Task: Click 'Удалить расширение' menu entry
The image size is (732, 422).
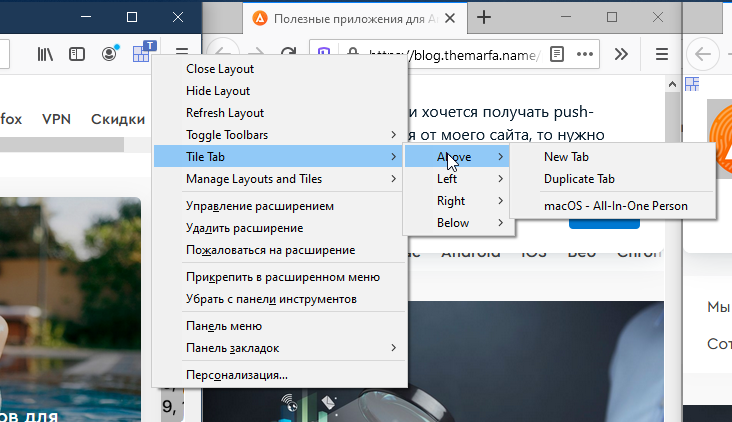Action: pos(245,228)
